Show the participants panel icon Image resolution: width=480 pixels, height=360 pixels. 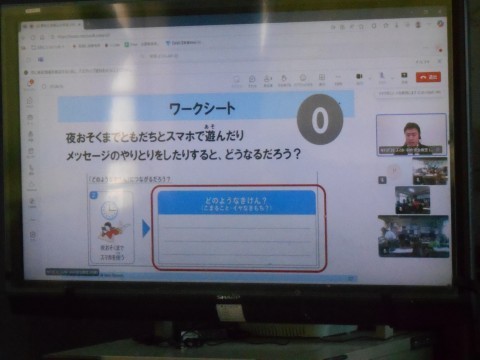(268, 79)
